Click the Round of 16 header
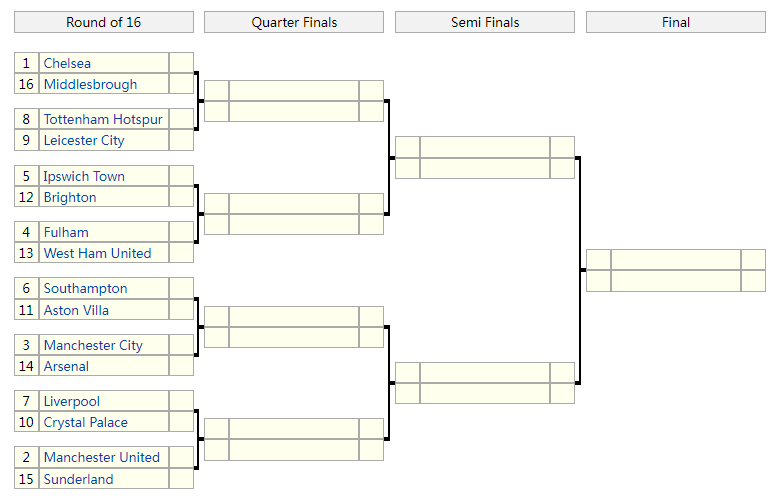This screenshot has height=502, width=775. pos(104,22)
